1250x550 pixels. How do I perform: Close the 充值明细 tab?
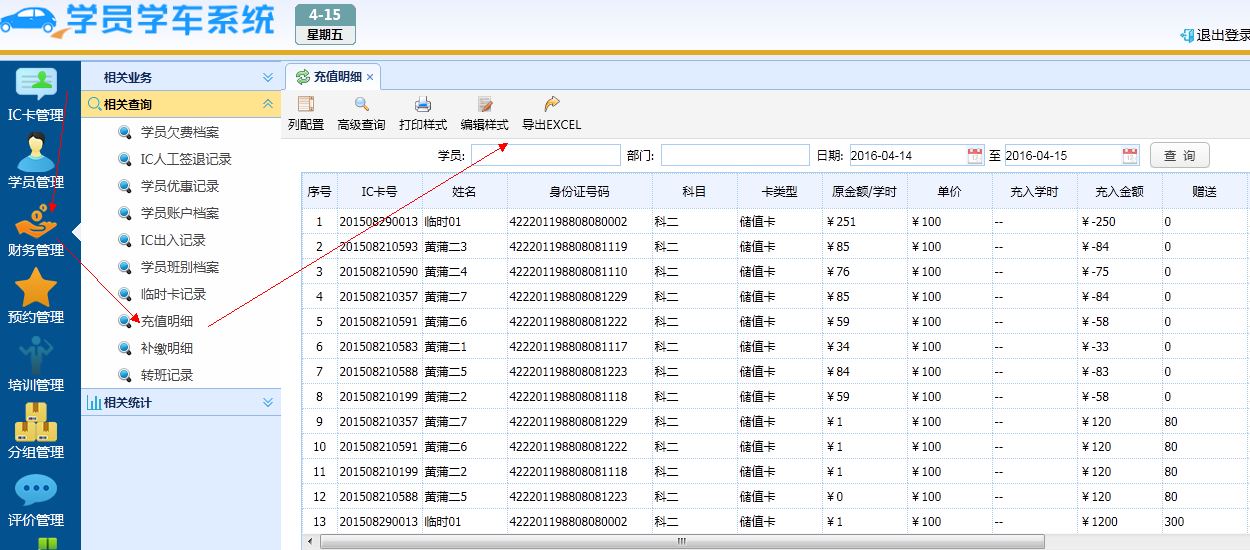tap(370, 77)
